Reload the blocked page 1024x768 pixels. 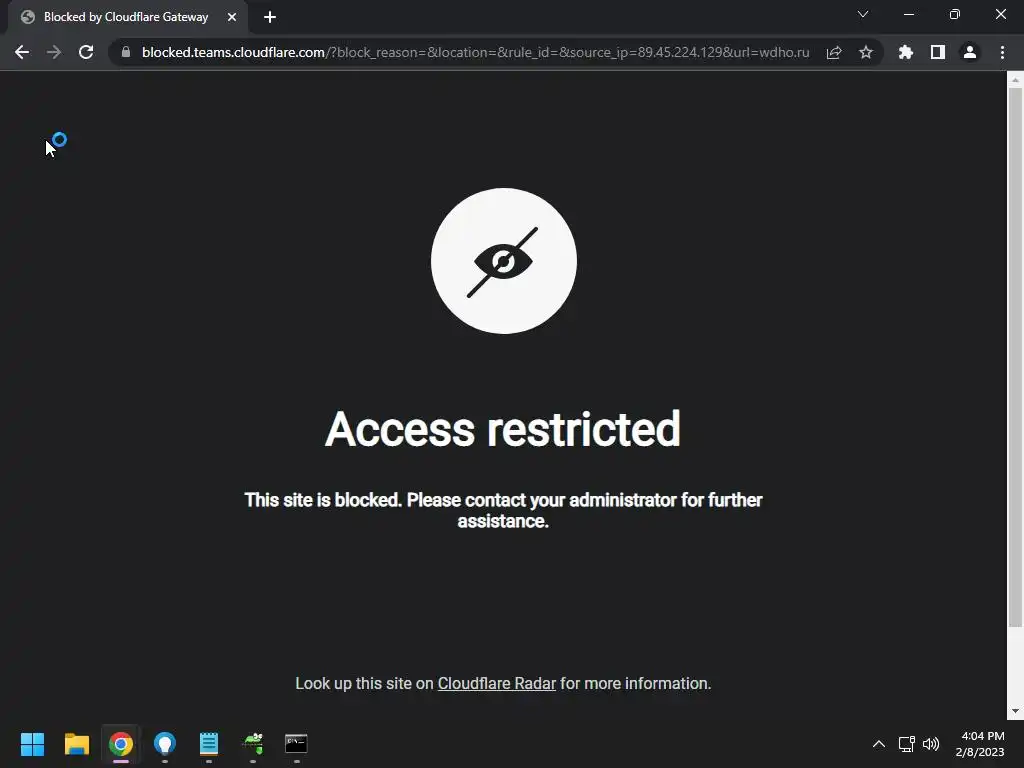[86, 52]
